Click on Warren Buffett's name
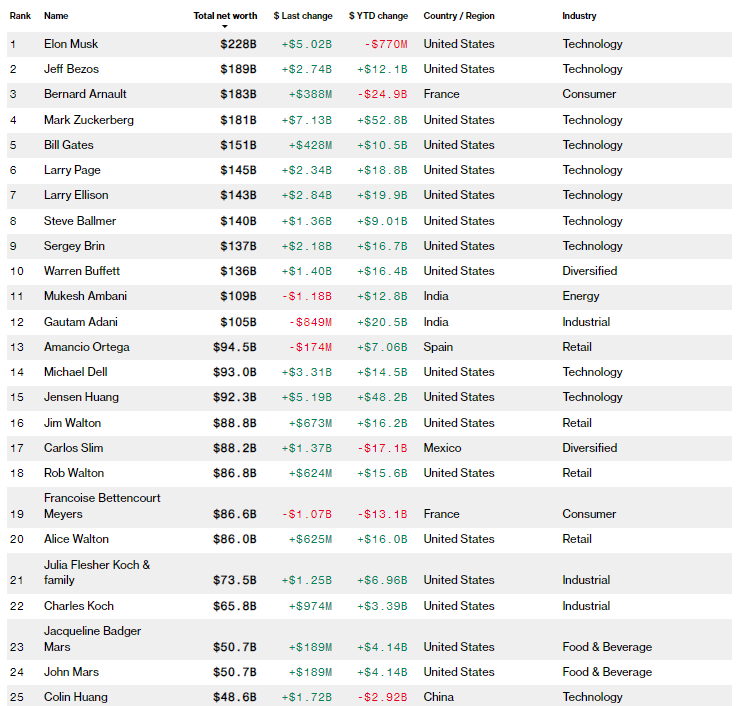The width and height of the screenshot is (737, 706). click(81, 271)
